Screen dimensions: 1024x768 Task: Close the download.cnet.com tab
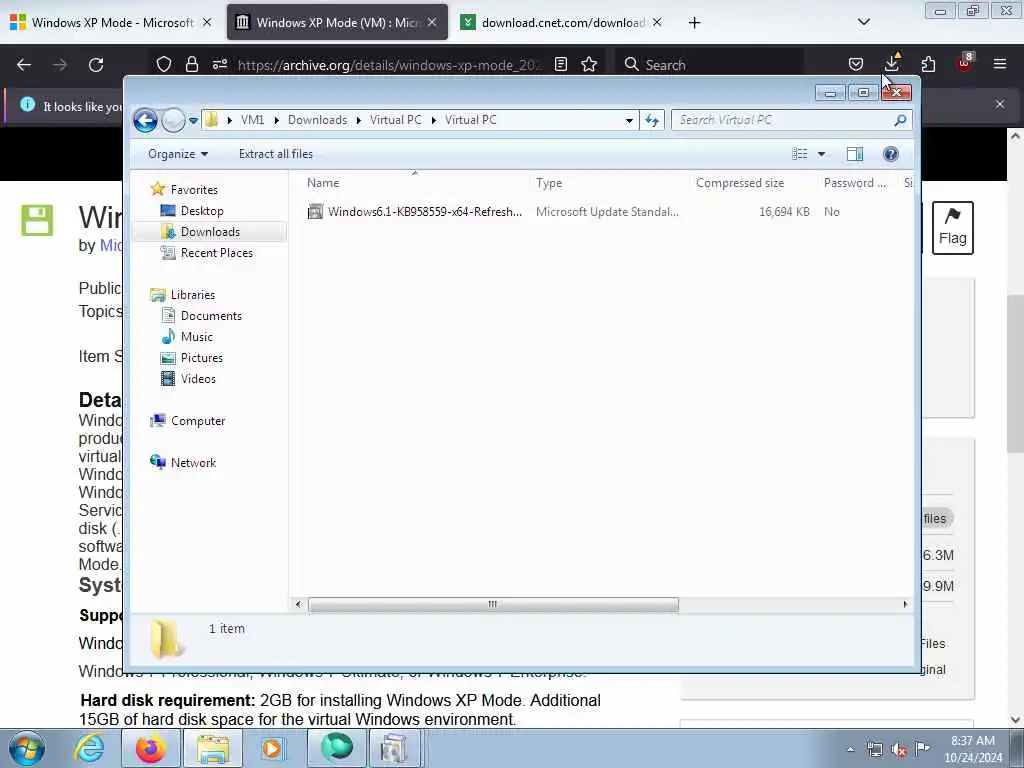657,23
